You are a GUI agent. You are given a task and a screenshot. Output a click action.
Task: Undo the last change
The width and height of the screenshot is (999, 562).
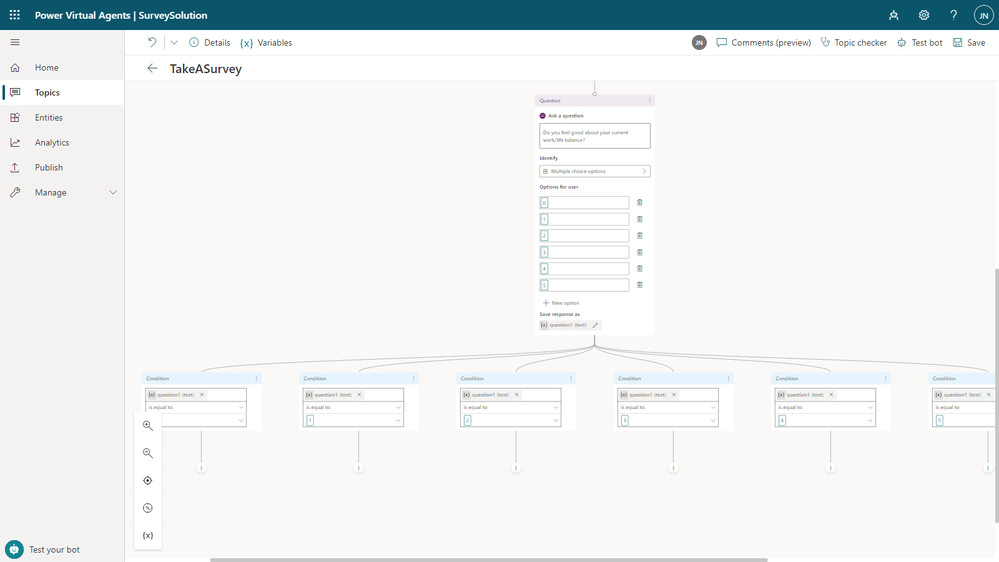pyautogui.click(x=152, y=42)
